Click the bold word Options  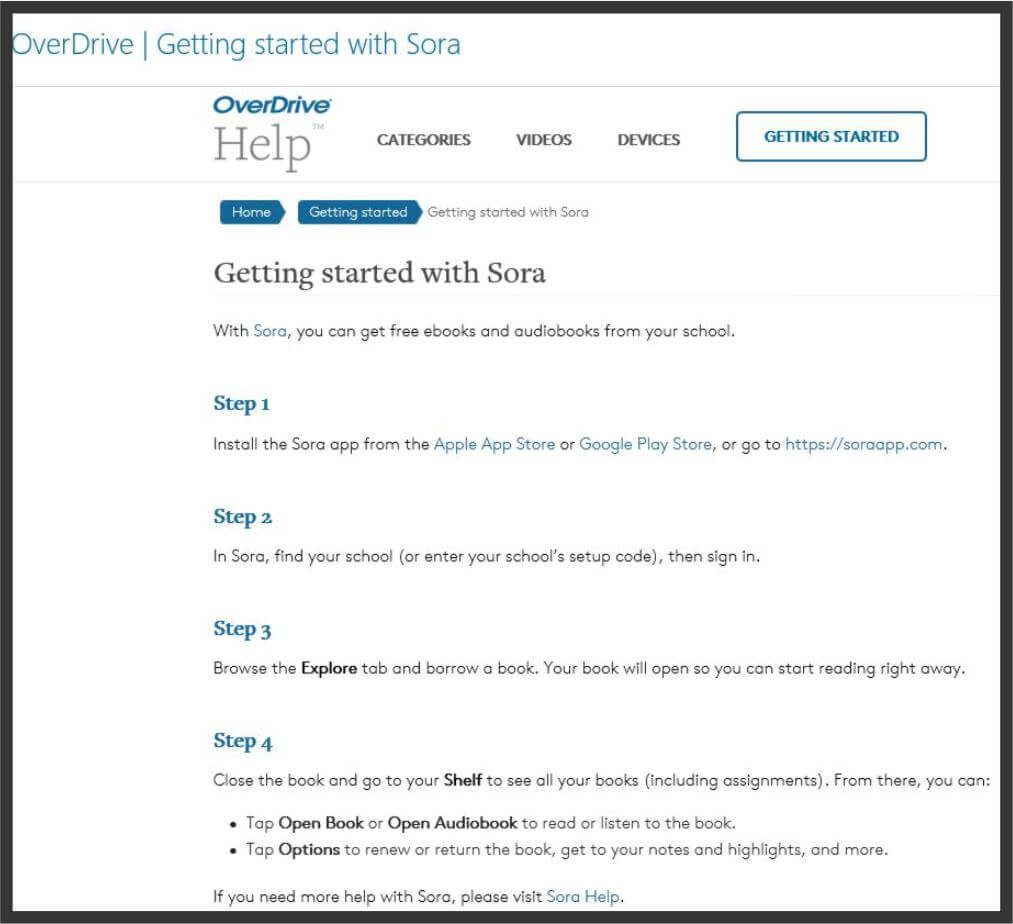(x=309, y=850)
